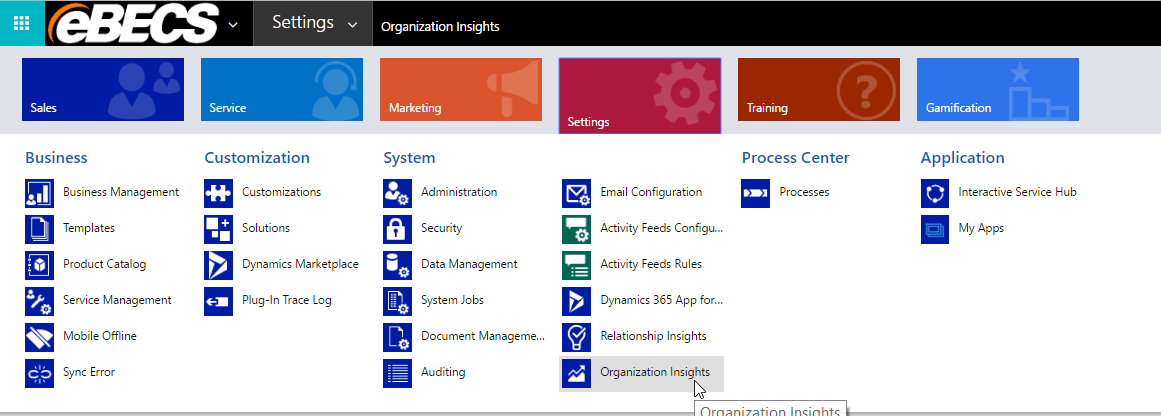Image resolution: width=1161 pixels, height=416 pixels.
Task: Go to the Auditing link
Action: [x=443, y=372]
